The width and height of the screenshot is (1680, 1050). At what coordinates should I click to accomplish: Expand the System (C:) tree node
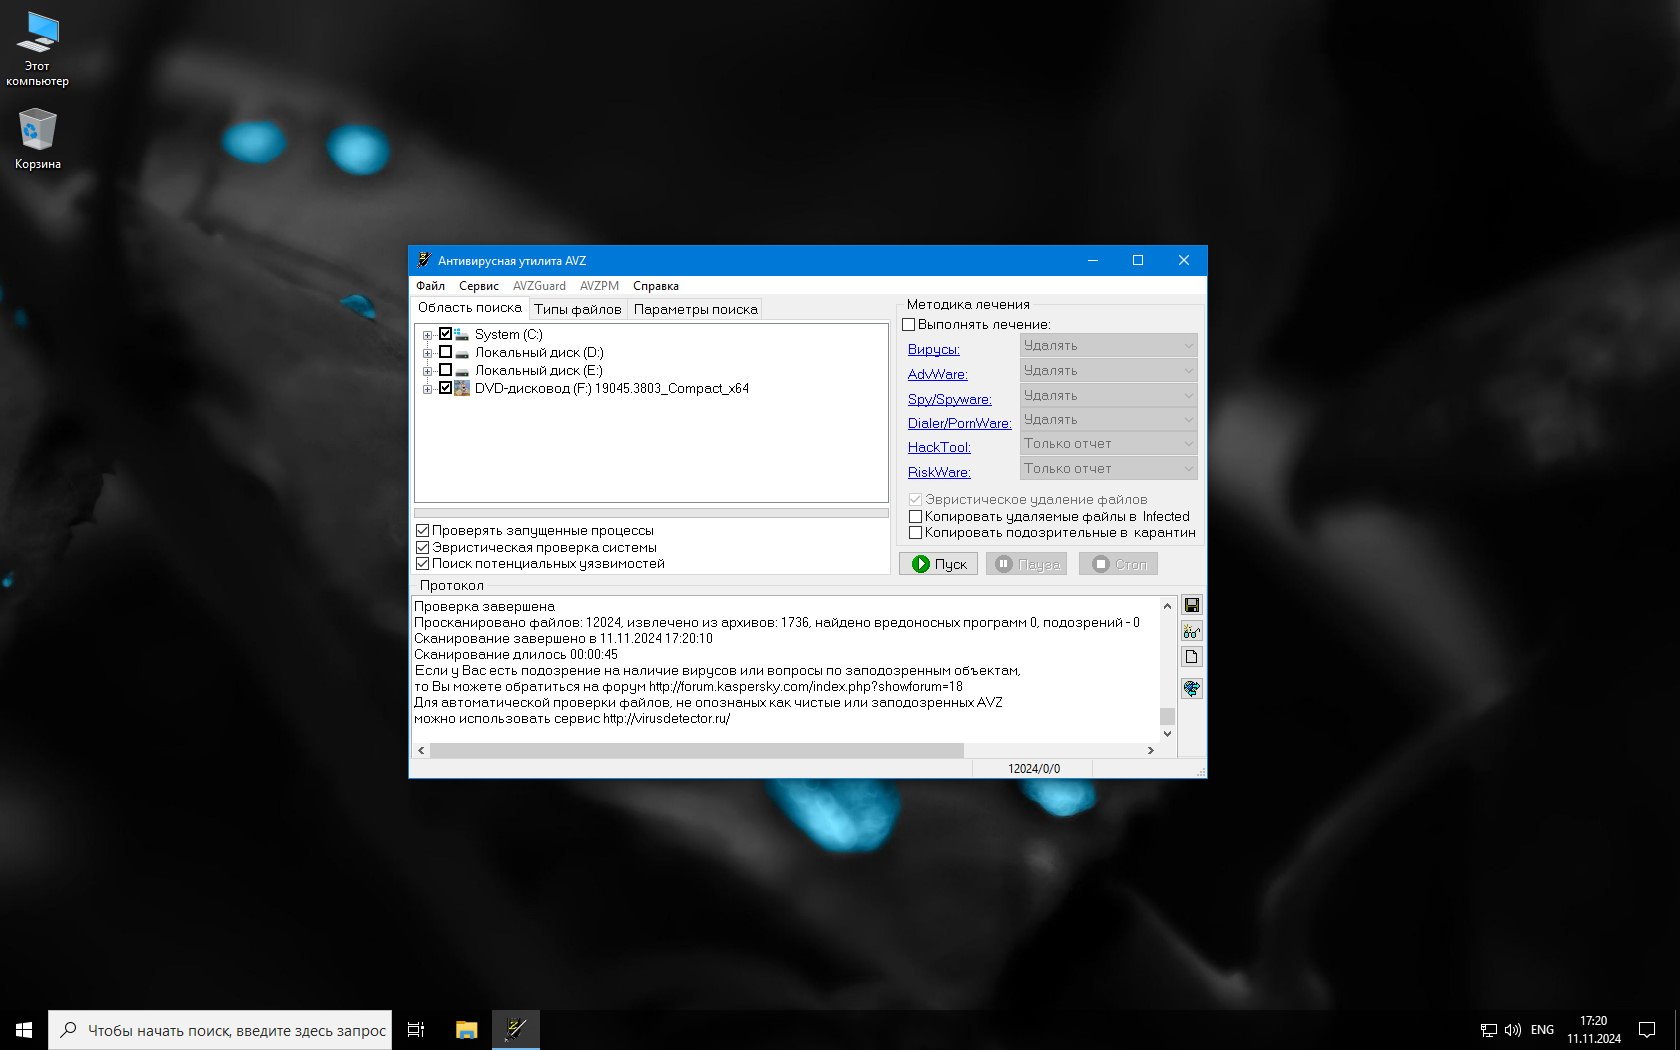click(427, 335)
